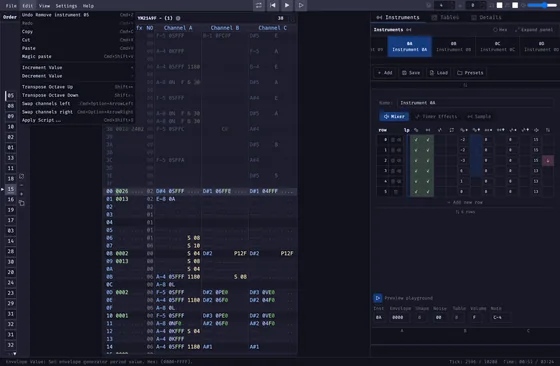Toggle the first green checkmark in mixer row 0
560x366 pixels.
coord(416,140)
